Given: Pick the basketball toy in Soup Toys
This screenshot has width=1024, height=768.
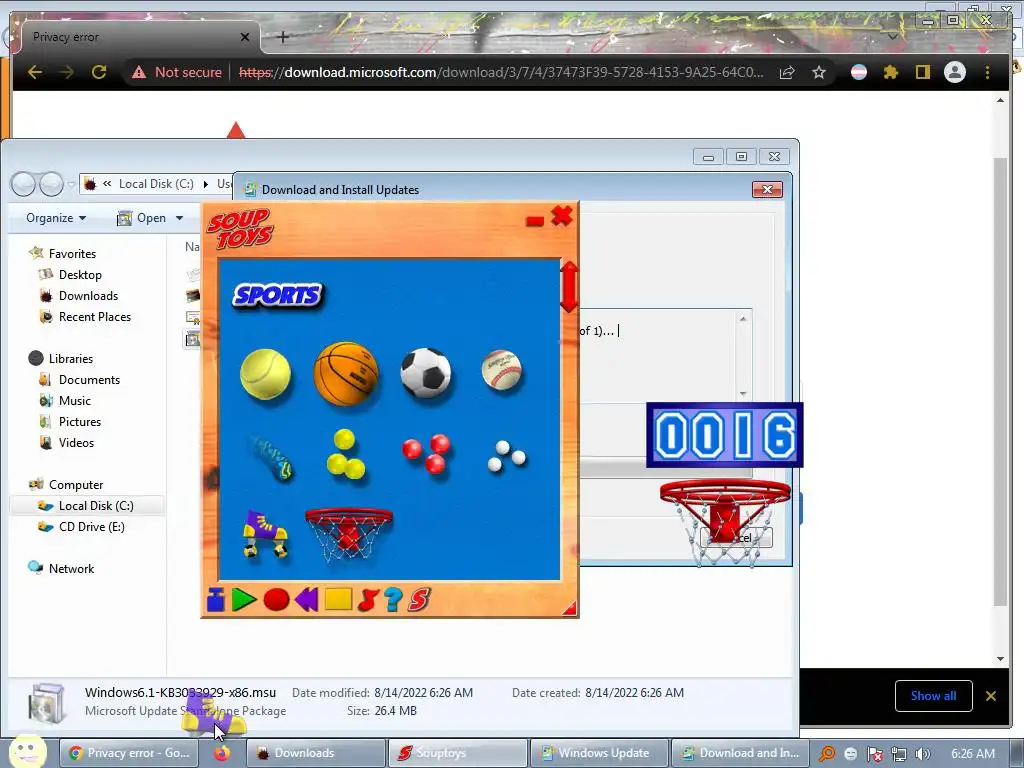Looking at the screenshot, I should tap(346, 374).
